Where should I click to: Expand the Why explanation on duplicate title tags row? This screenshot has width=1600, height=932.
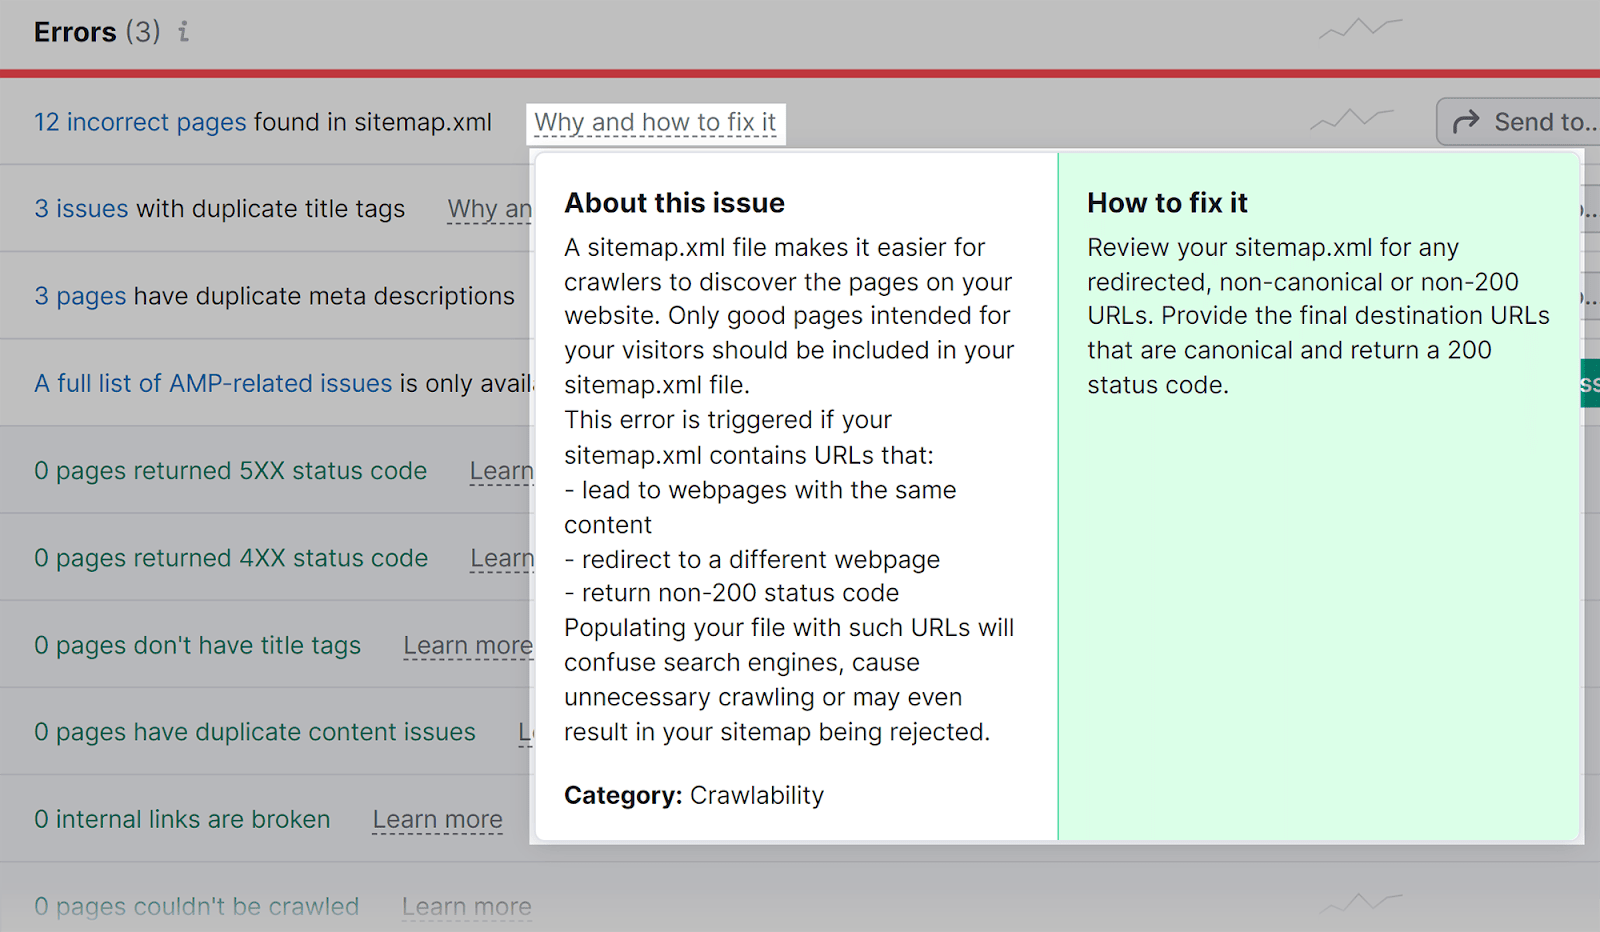(x=489, y=209)
